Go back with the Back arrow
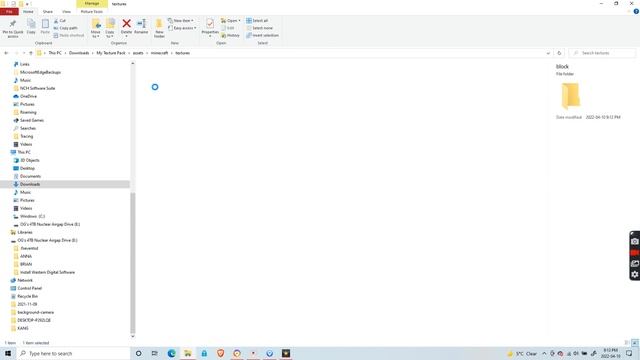The width and height of the screenshot is (640, 360). (6, 53)
